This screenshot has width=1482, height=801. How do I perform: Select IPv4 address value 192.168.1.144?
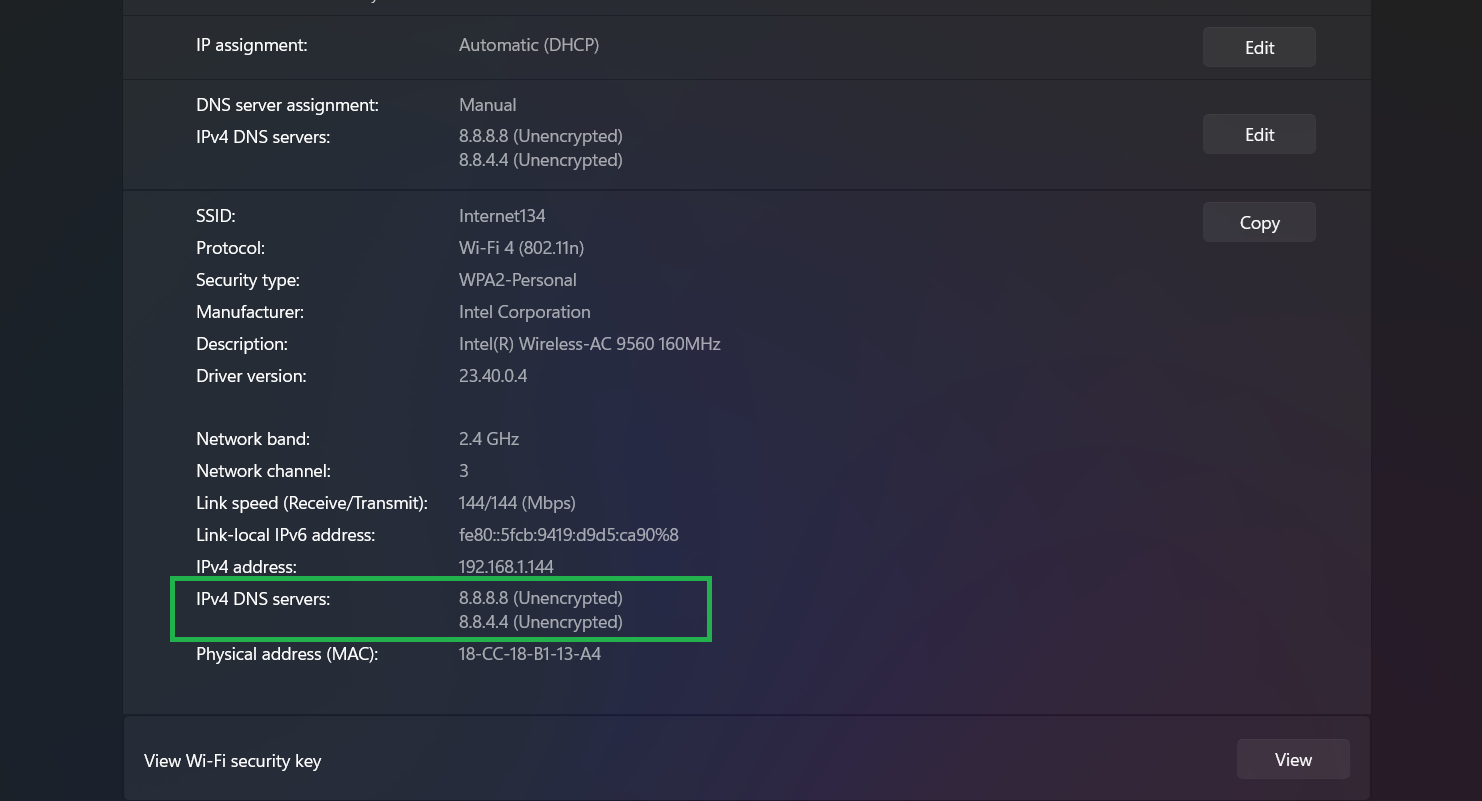point(506,567)
